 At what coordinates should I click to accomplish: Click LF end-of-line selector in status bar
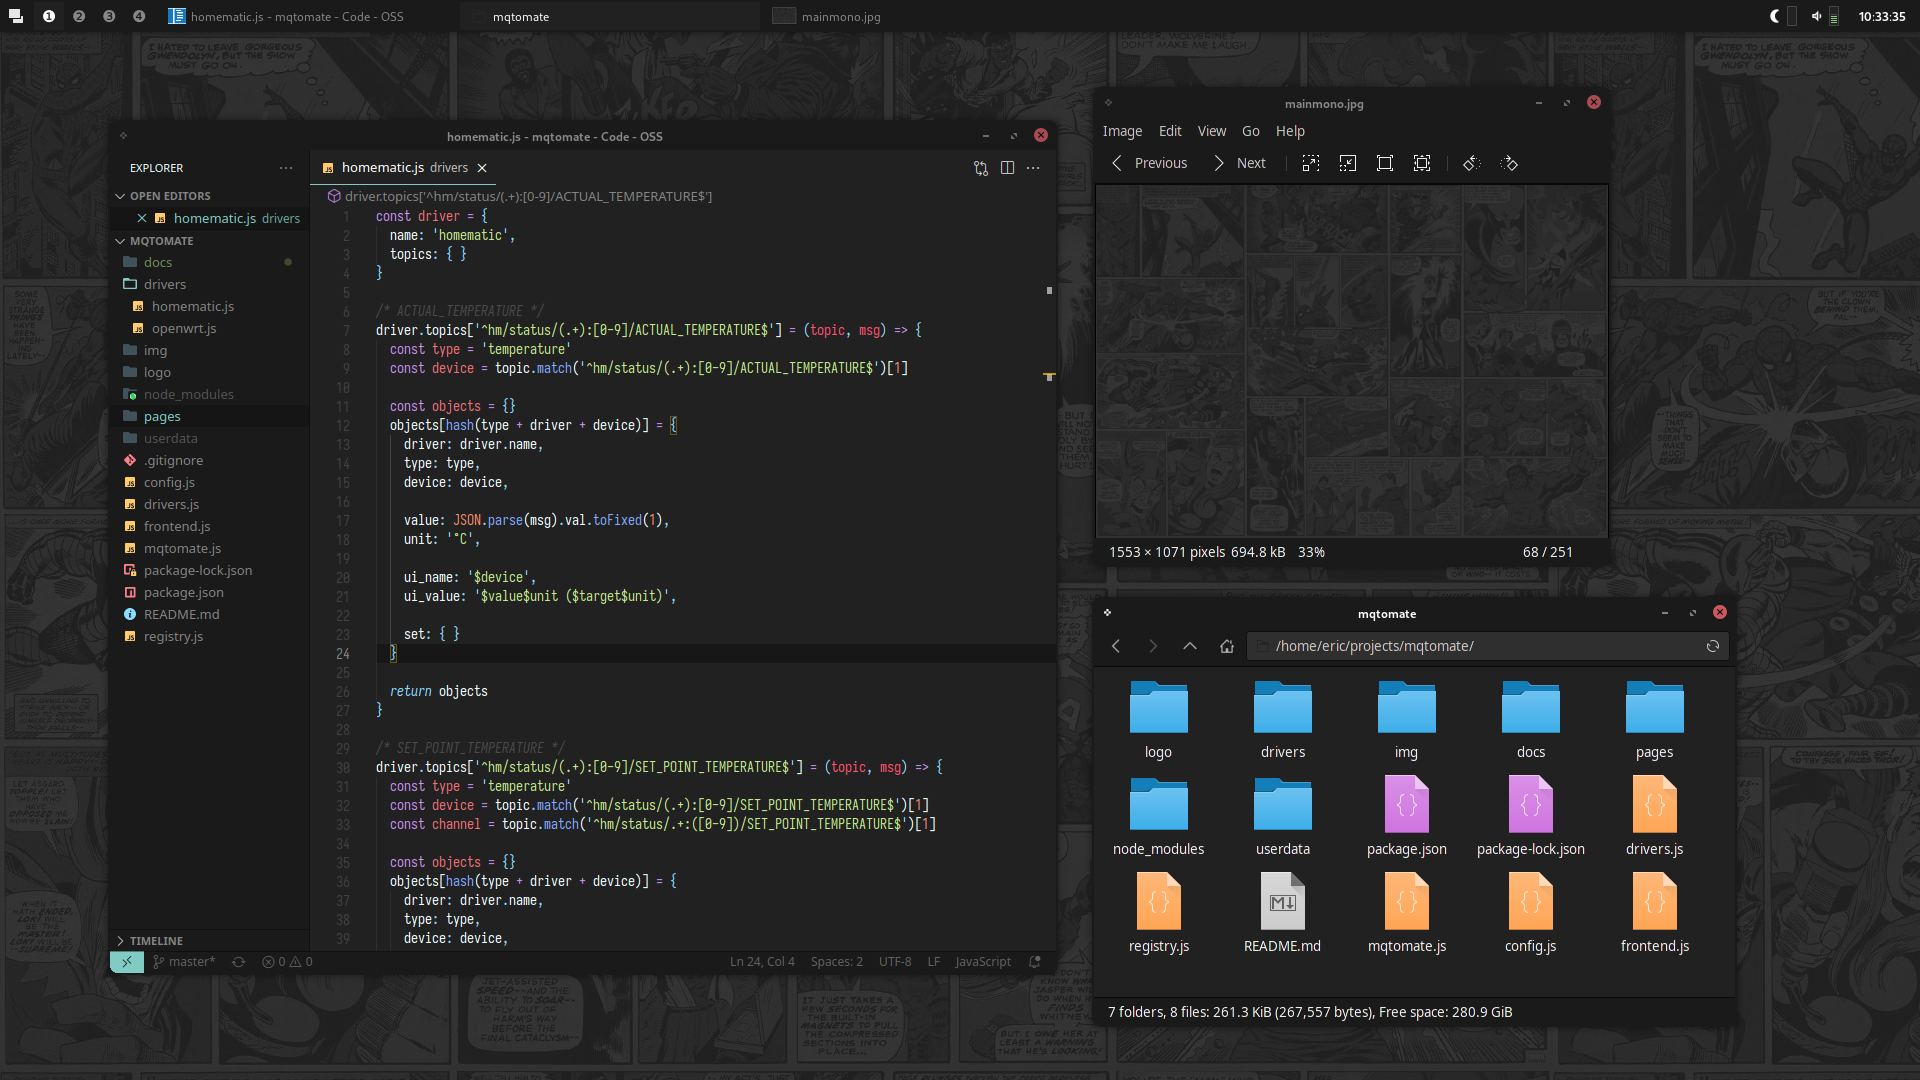click(933, 962)
